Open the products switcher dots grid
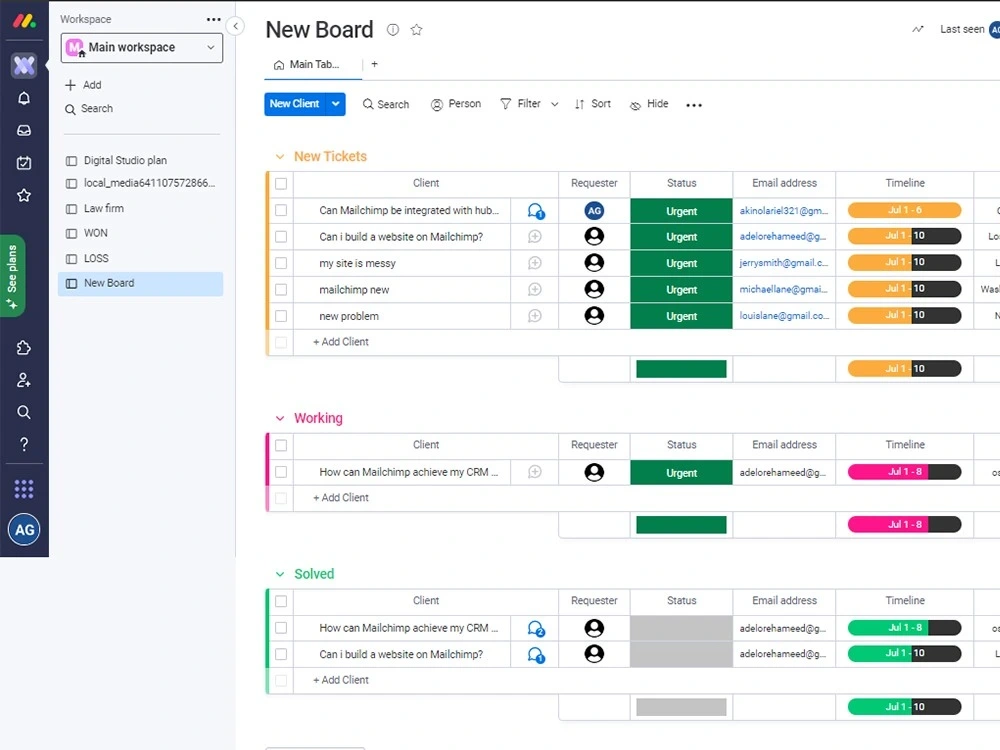 (24, 489)
